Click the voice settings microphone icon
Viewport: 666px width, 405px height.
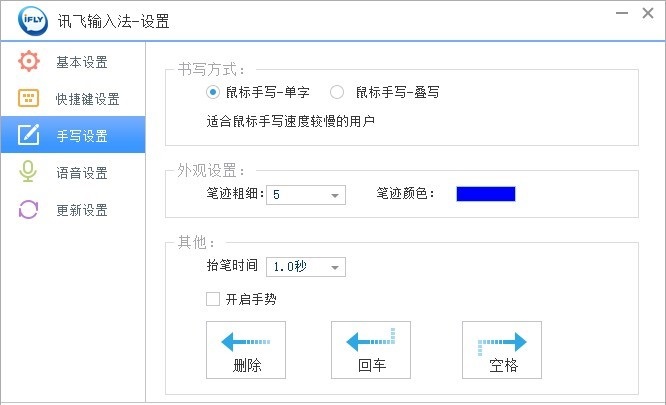pos(29,172)
